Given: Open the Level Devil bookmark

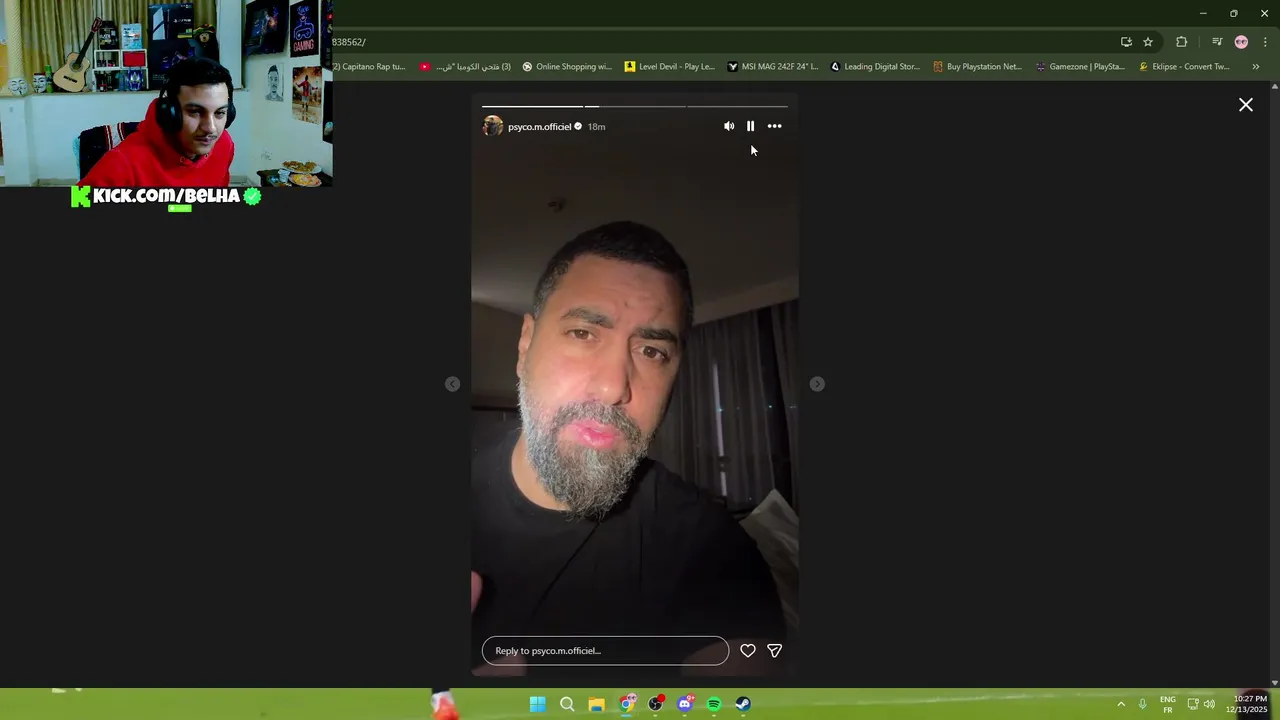Looking at the screenshot, I should 670,67.
